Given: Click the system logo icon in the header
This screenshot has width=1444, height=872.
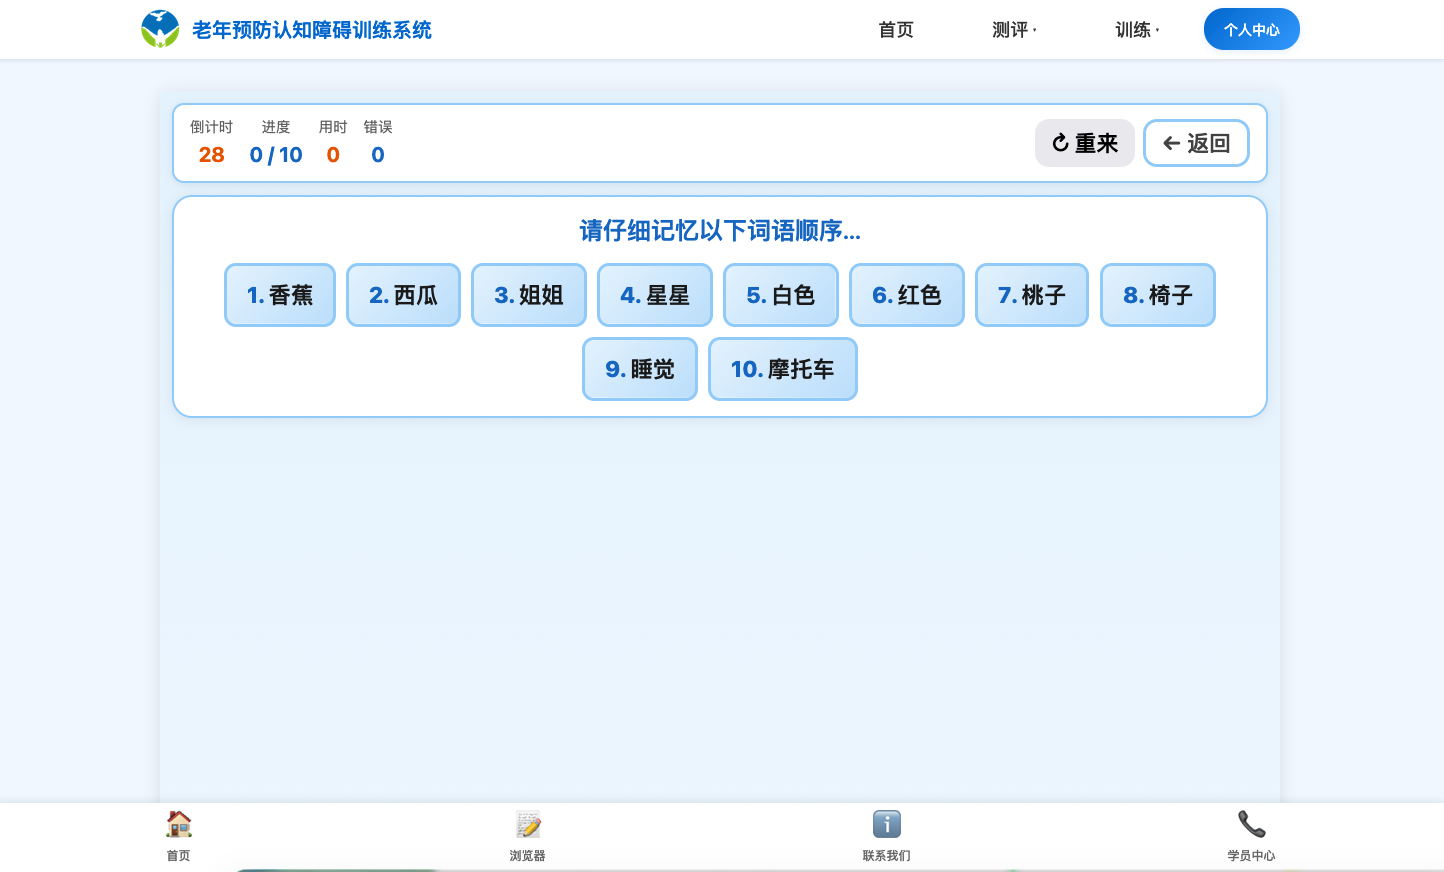Looking at the screenshot, I should (x=160, y=29).
